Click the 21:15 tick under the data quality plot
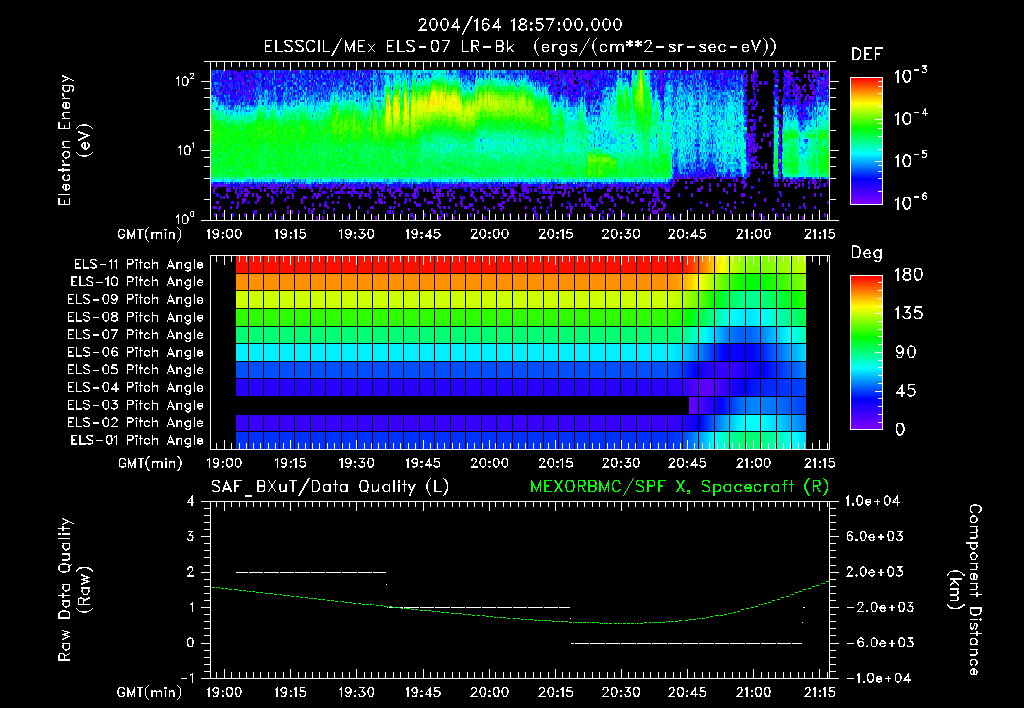Image resolution: width=1024 pixels, height=708 pixels. pyautogui.click(x=819, y=692)
